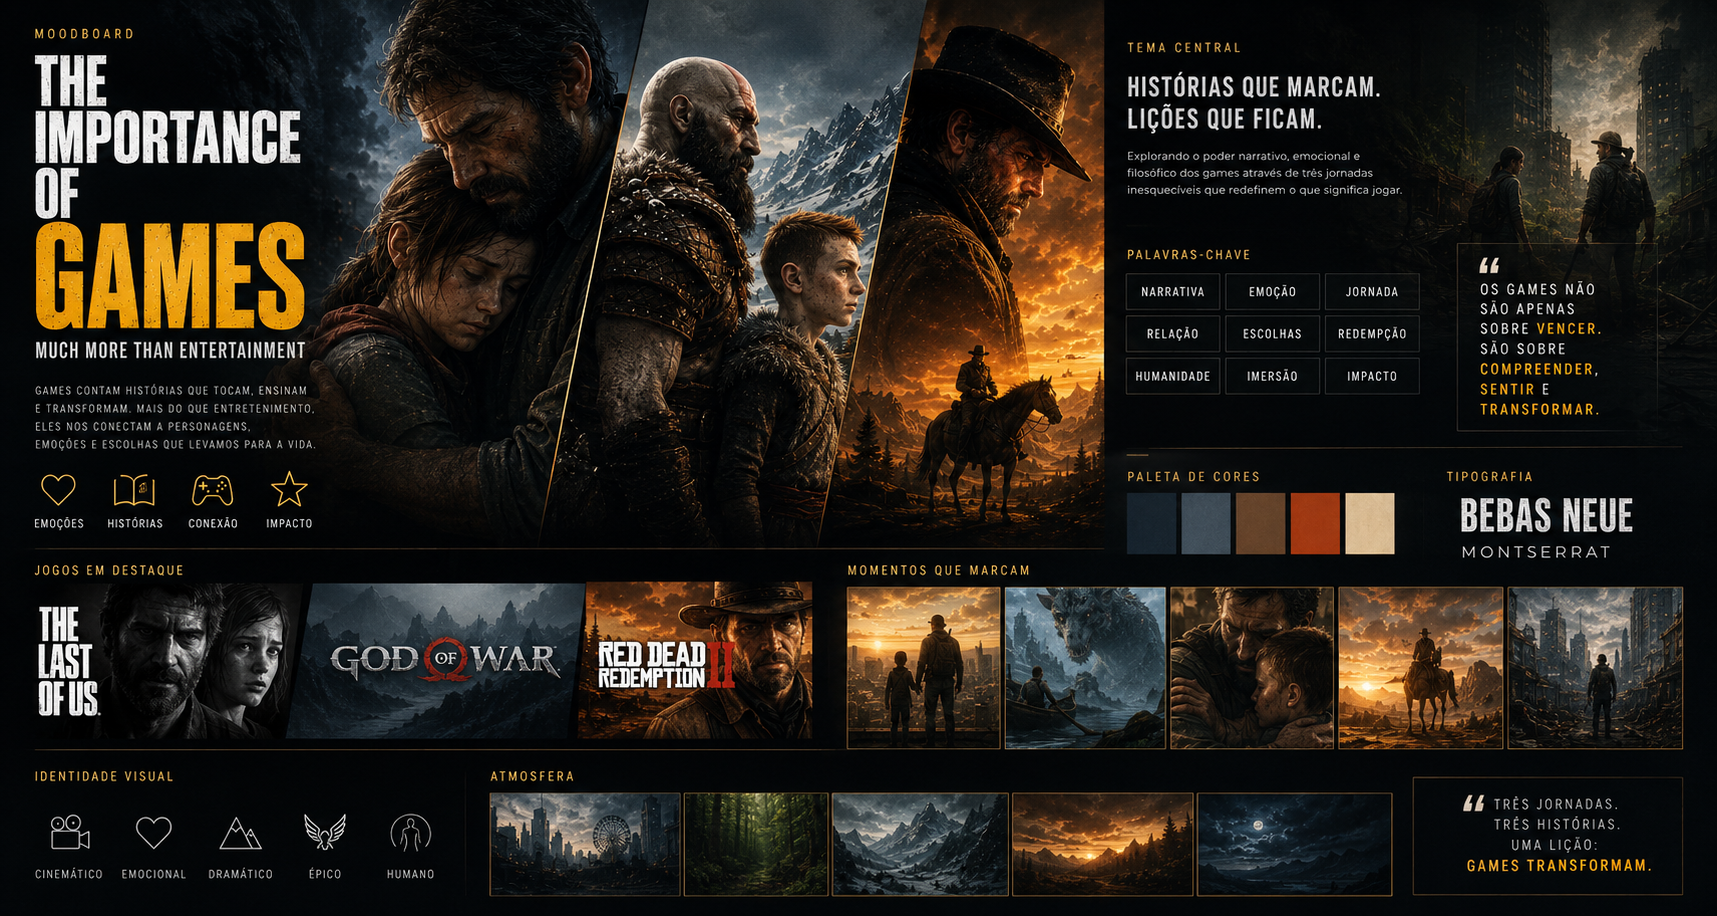Select the DRAMÁTICO label under the mountain

point(240,875)
